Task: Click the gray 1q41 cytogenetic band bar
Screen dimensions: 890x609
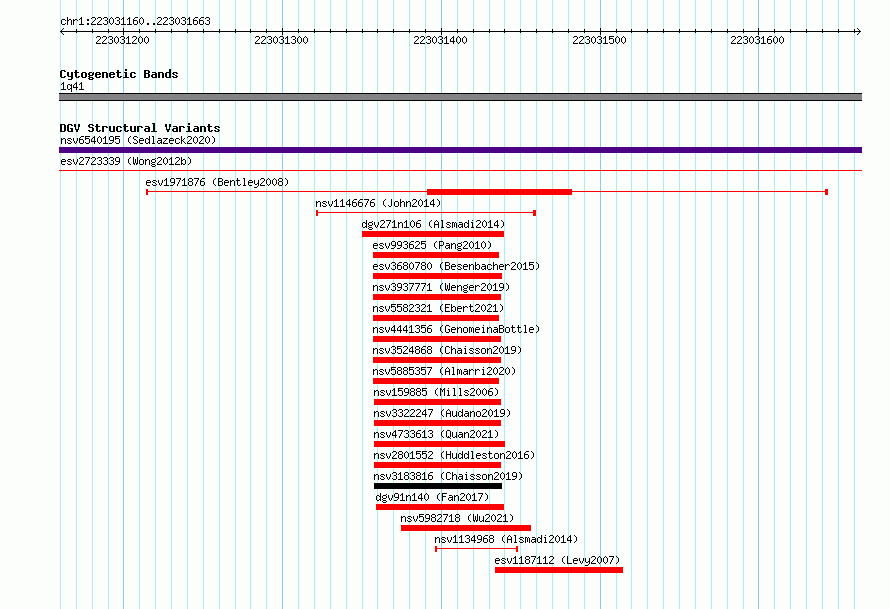Action: tap(460, 97)
